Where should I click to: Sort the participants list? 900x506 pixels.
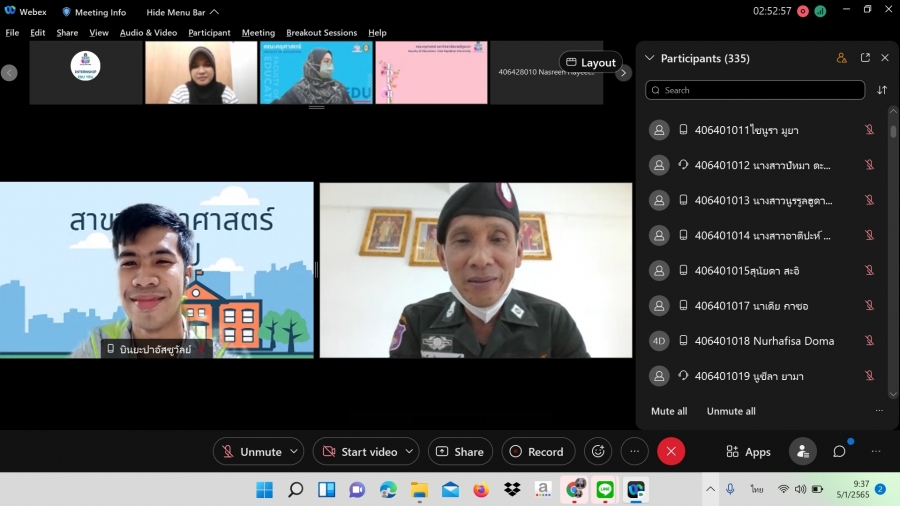(882, 90)
